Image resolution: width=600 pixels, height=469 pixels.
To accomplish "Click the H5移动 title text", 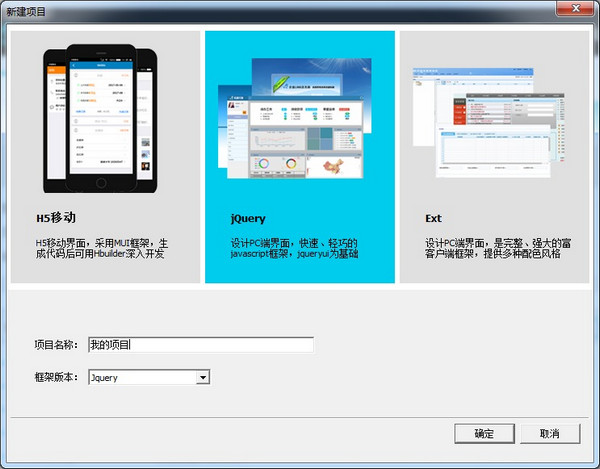I will (56, 218).
